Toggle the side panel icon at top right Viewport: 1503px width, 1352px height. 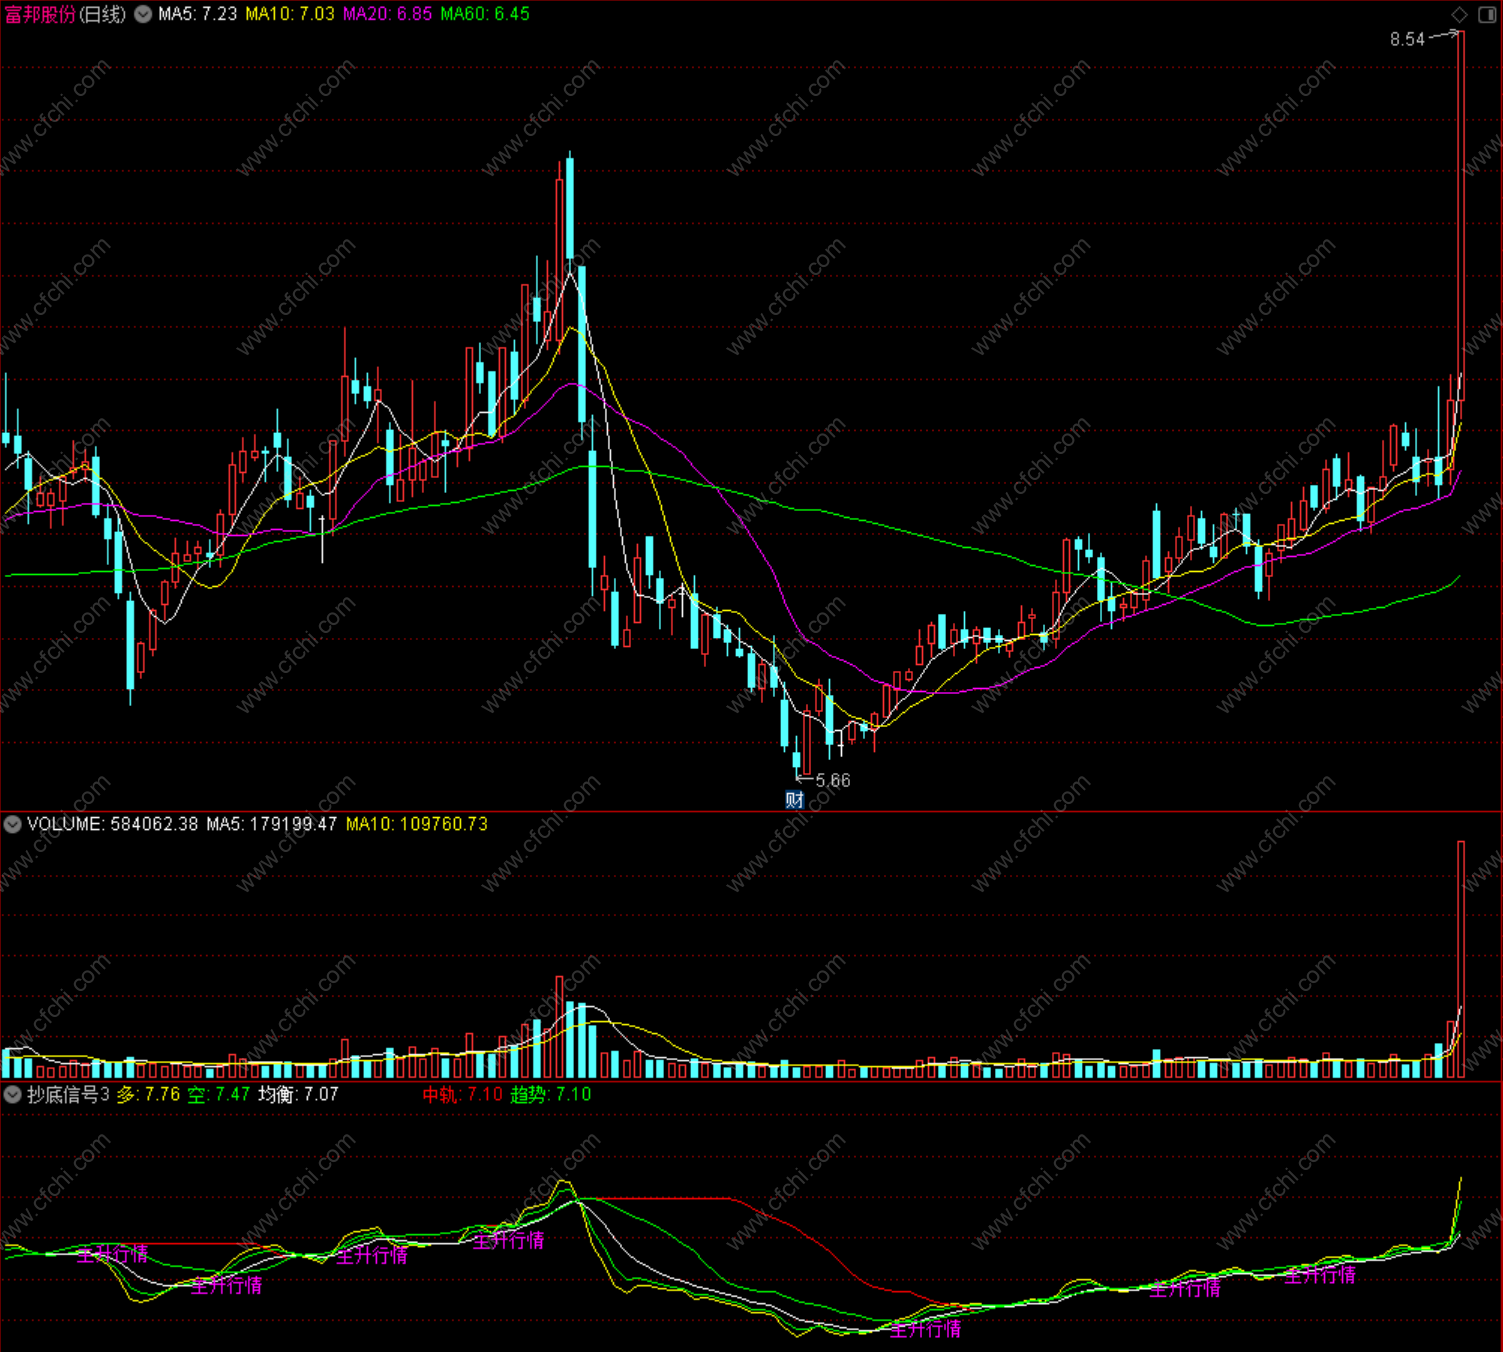[1487, 14]
